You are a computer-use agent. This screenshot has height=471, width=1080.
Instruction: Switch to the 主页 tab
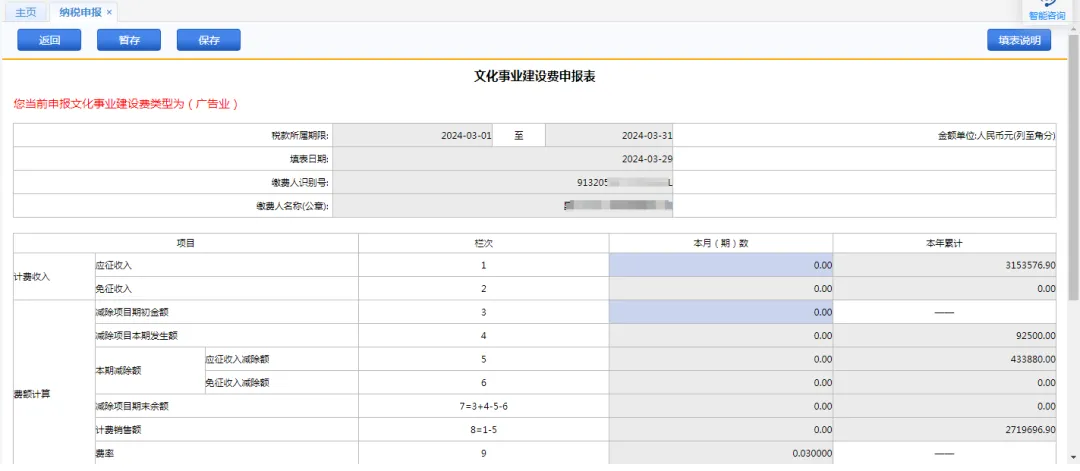[26, 12]
